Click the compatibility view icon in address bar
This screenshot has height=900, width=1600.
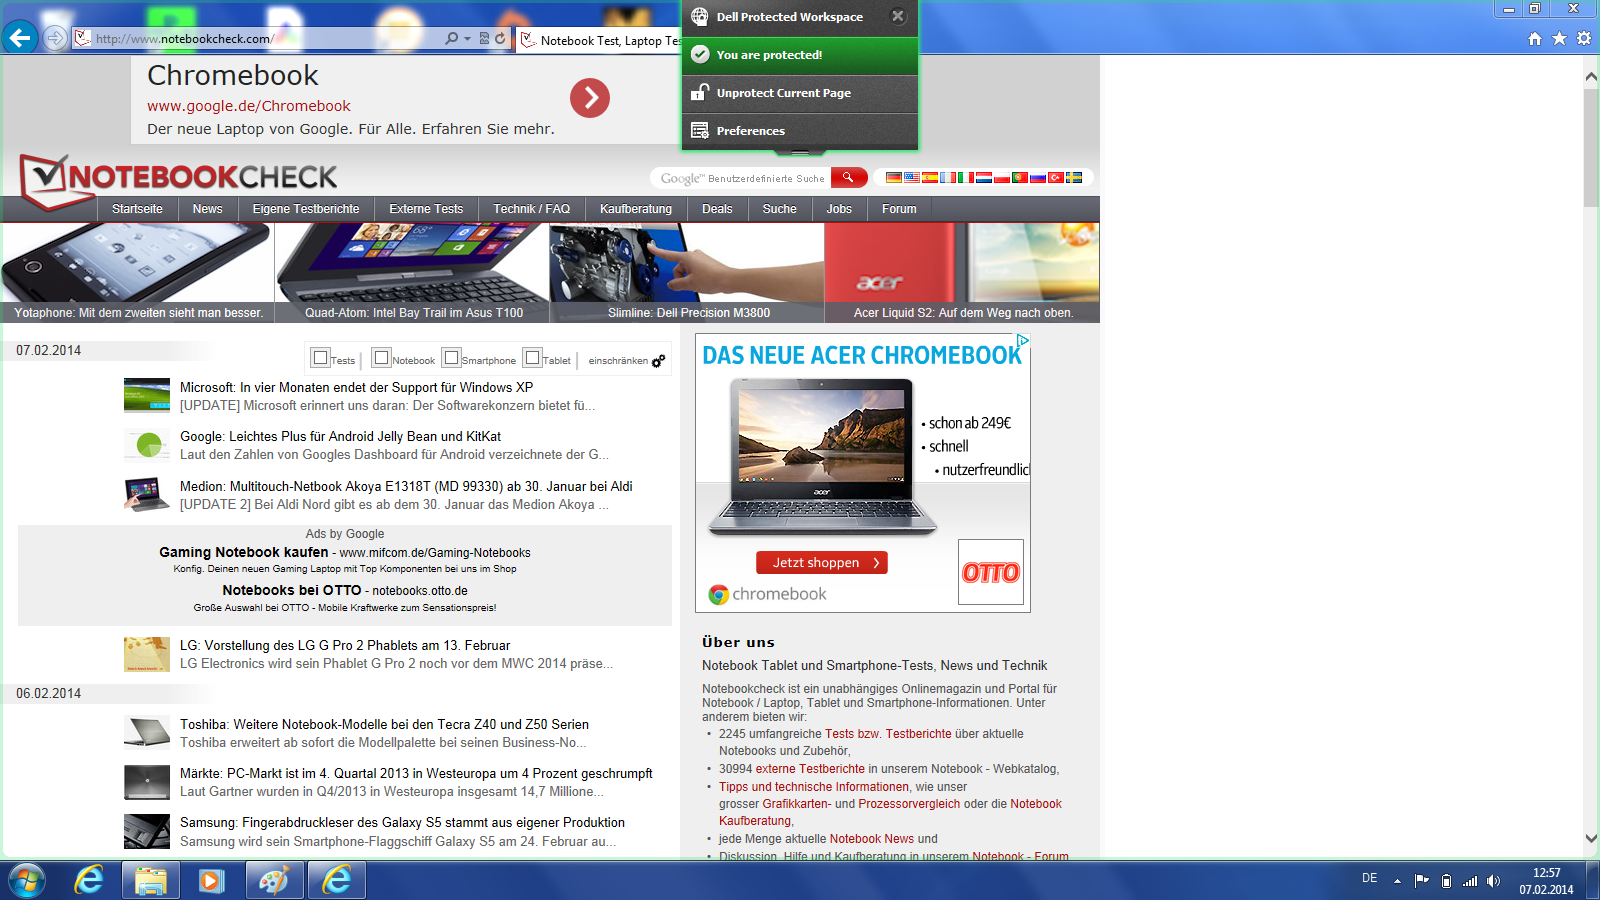tap(484, 38)
